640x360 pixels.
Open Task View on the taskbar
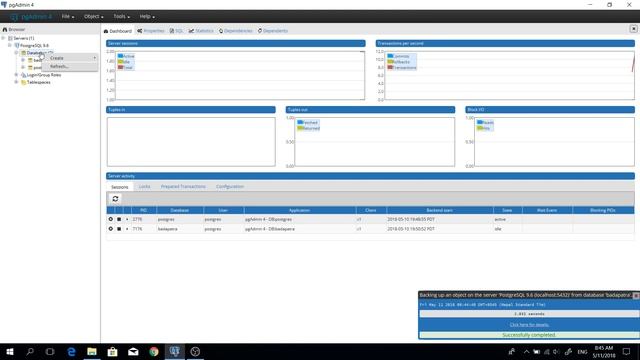click(x=50, y=351)
